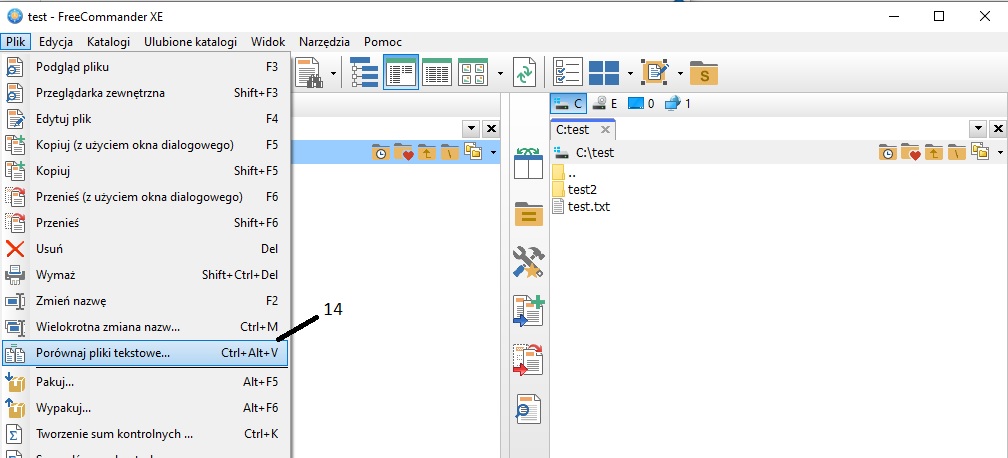Expand the layout tiles dropdown arrow

pyautogui.click(x=630, y=73)
